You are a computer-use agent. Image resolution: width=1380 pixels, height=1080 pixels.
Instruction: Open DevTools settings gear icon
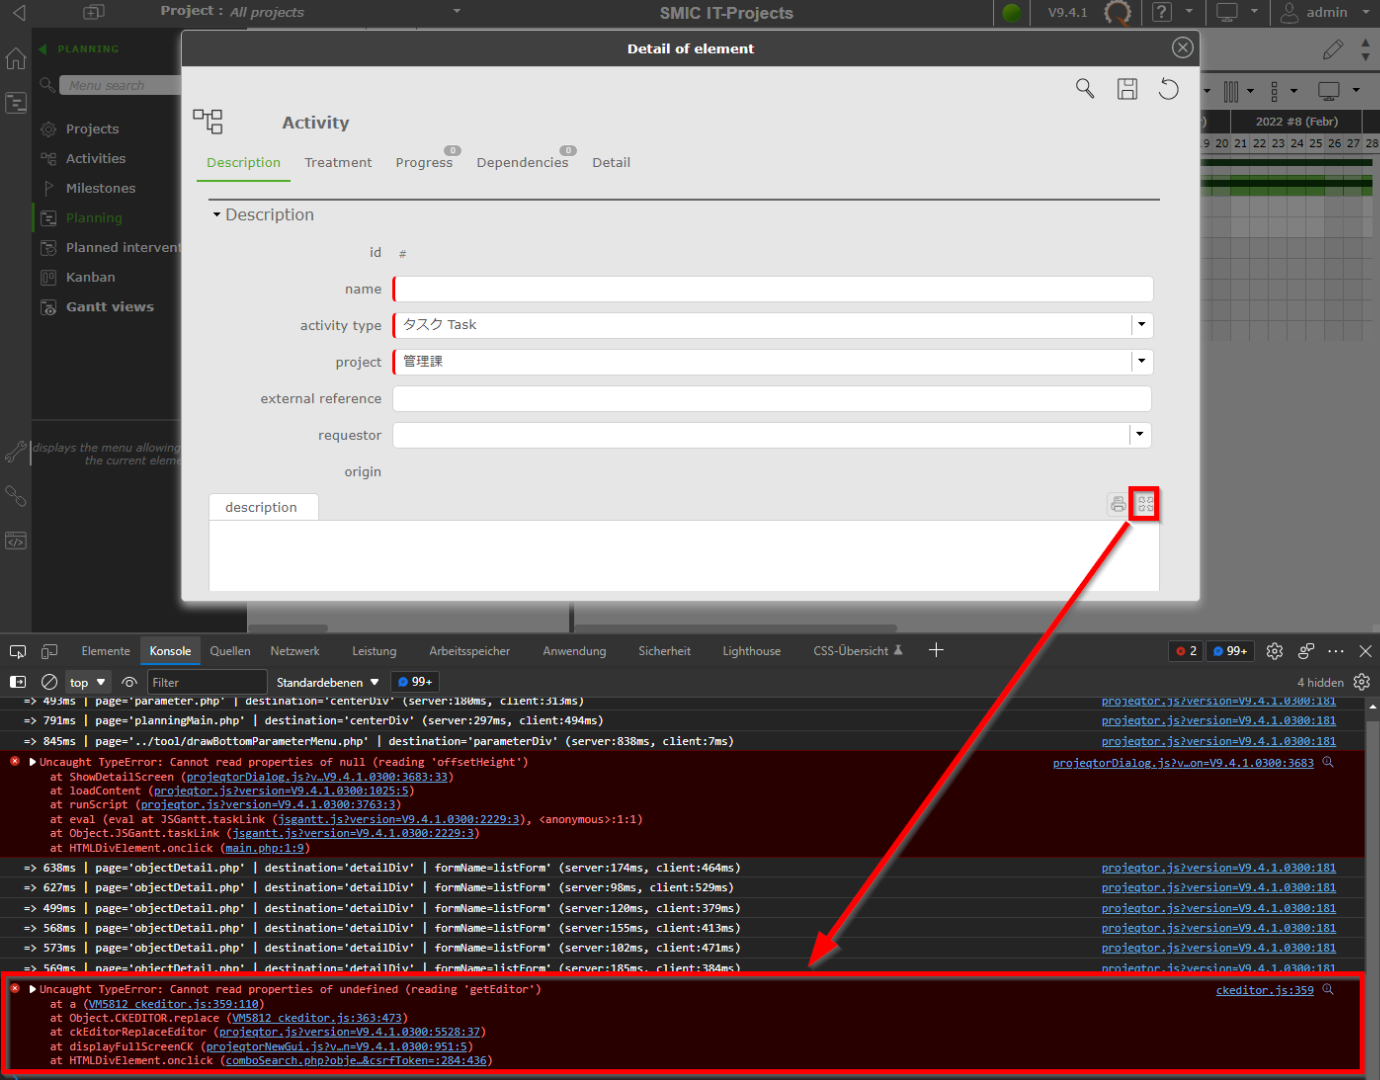(1274, 651)
